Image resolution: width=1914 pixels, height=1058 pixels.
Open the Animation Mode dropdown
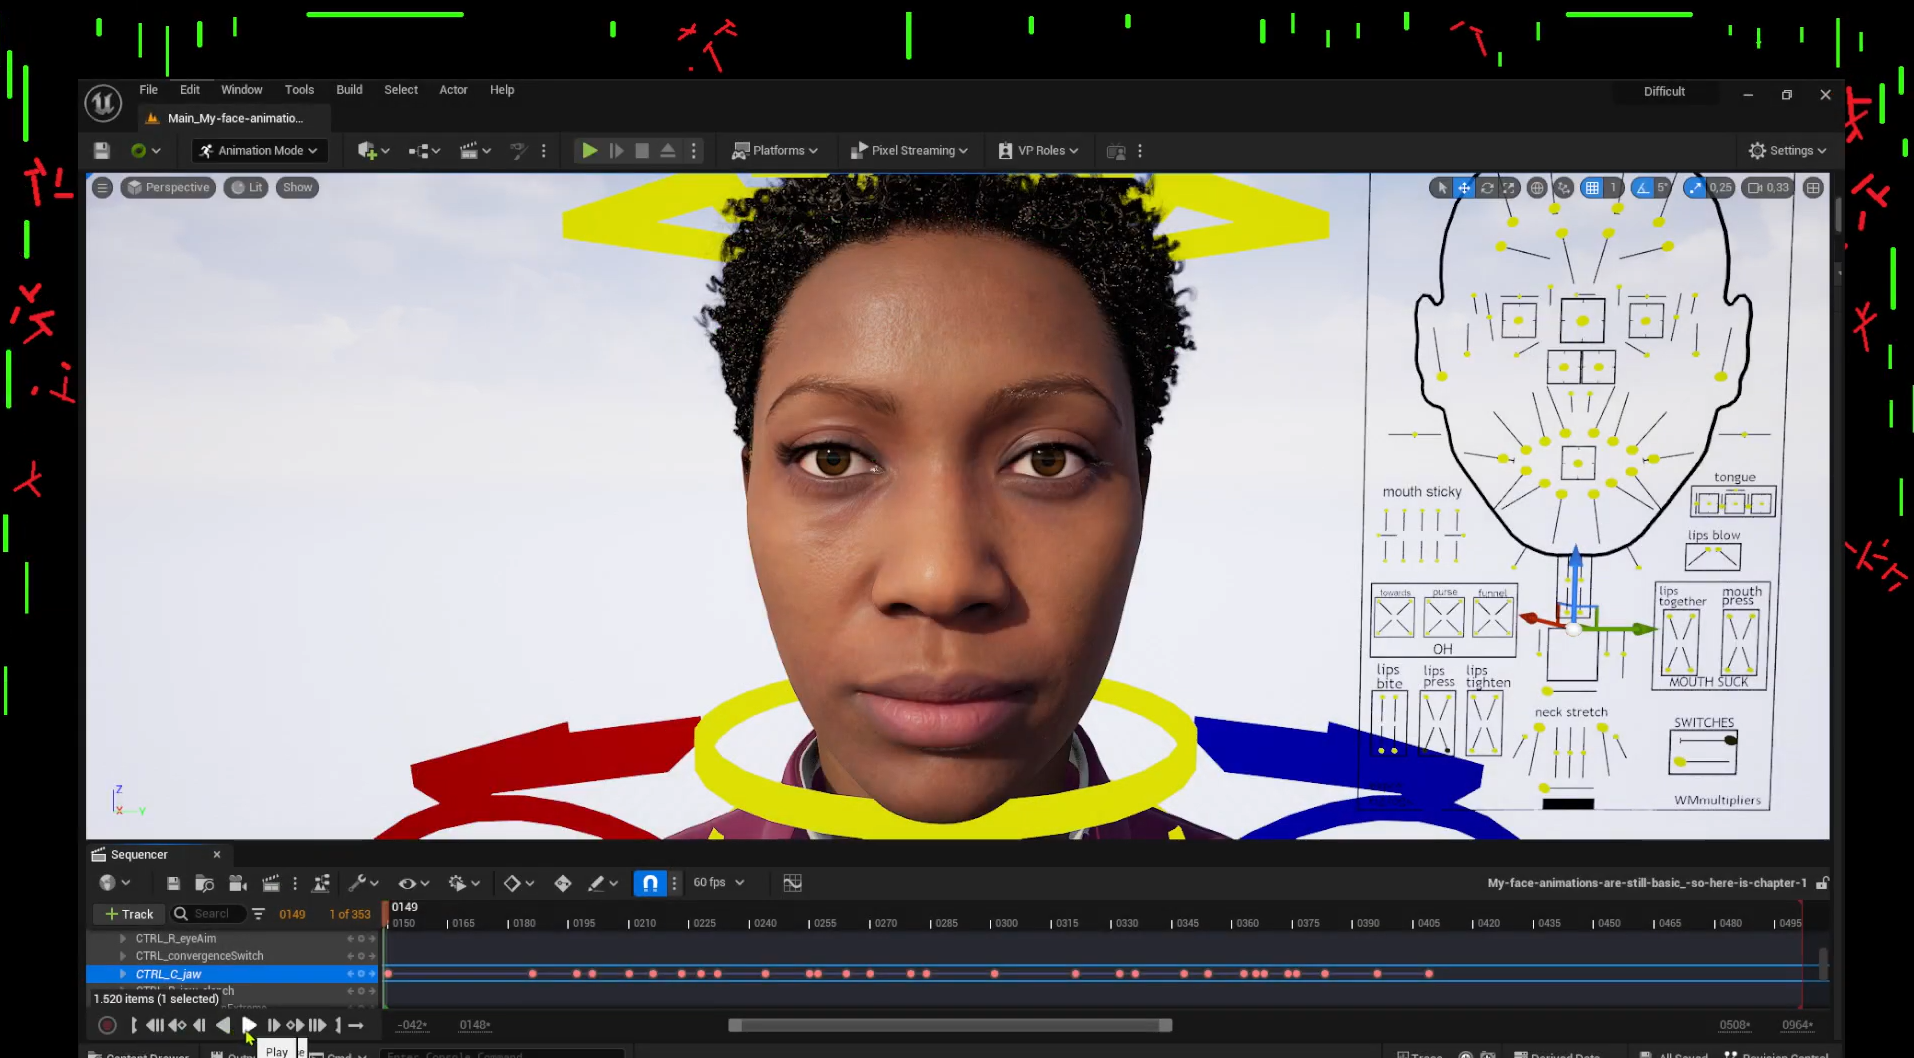pos(258,151)
